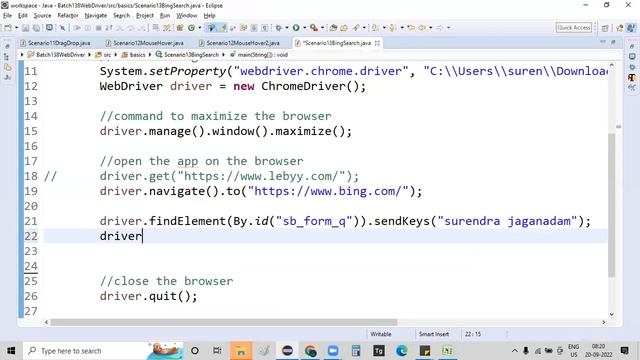Screen dimensions: 640x360
Task: Open the Search menu
Action: (121, 16)
